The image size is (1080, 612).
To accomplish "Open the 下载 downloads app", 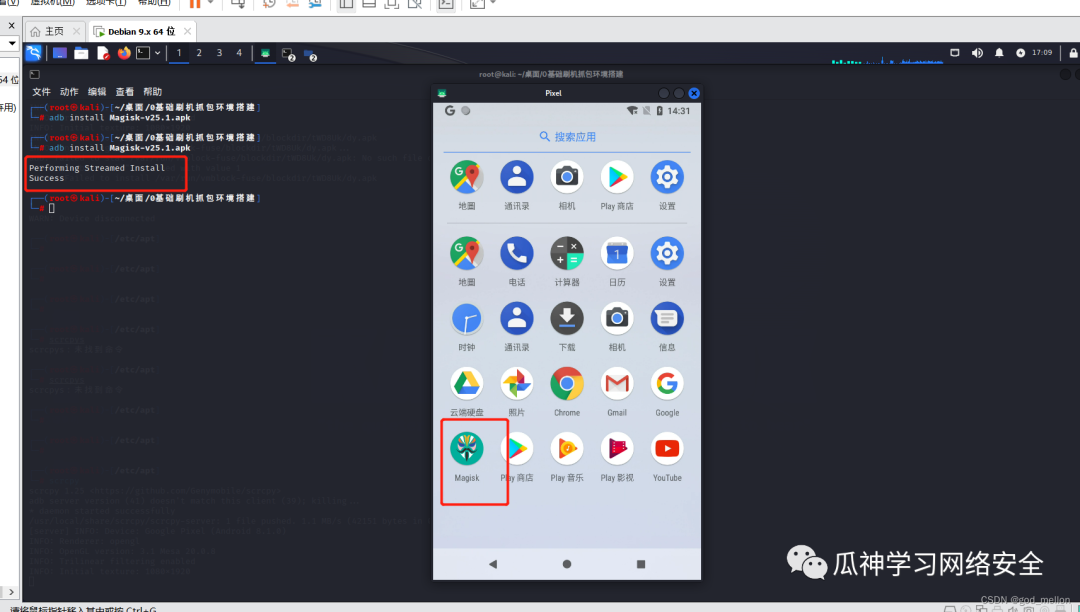I will (x=567, y=319).
